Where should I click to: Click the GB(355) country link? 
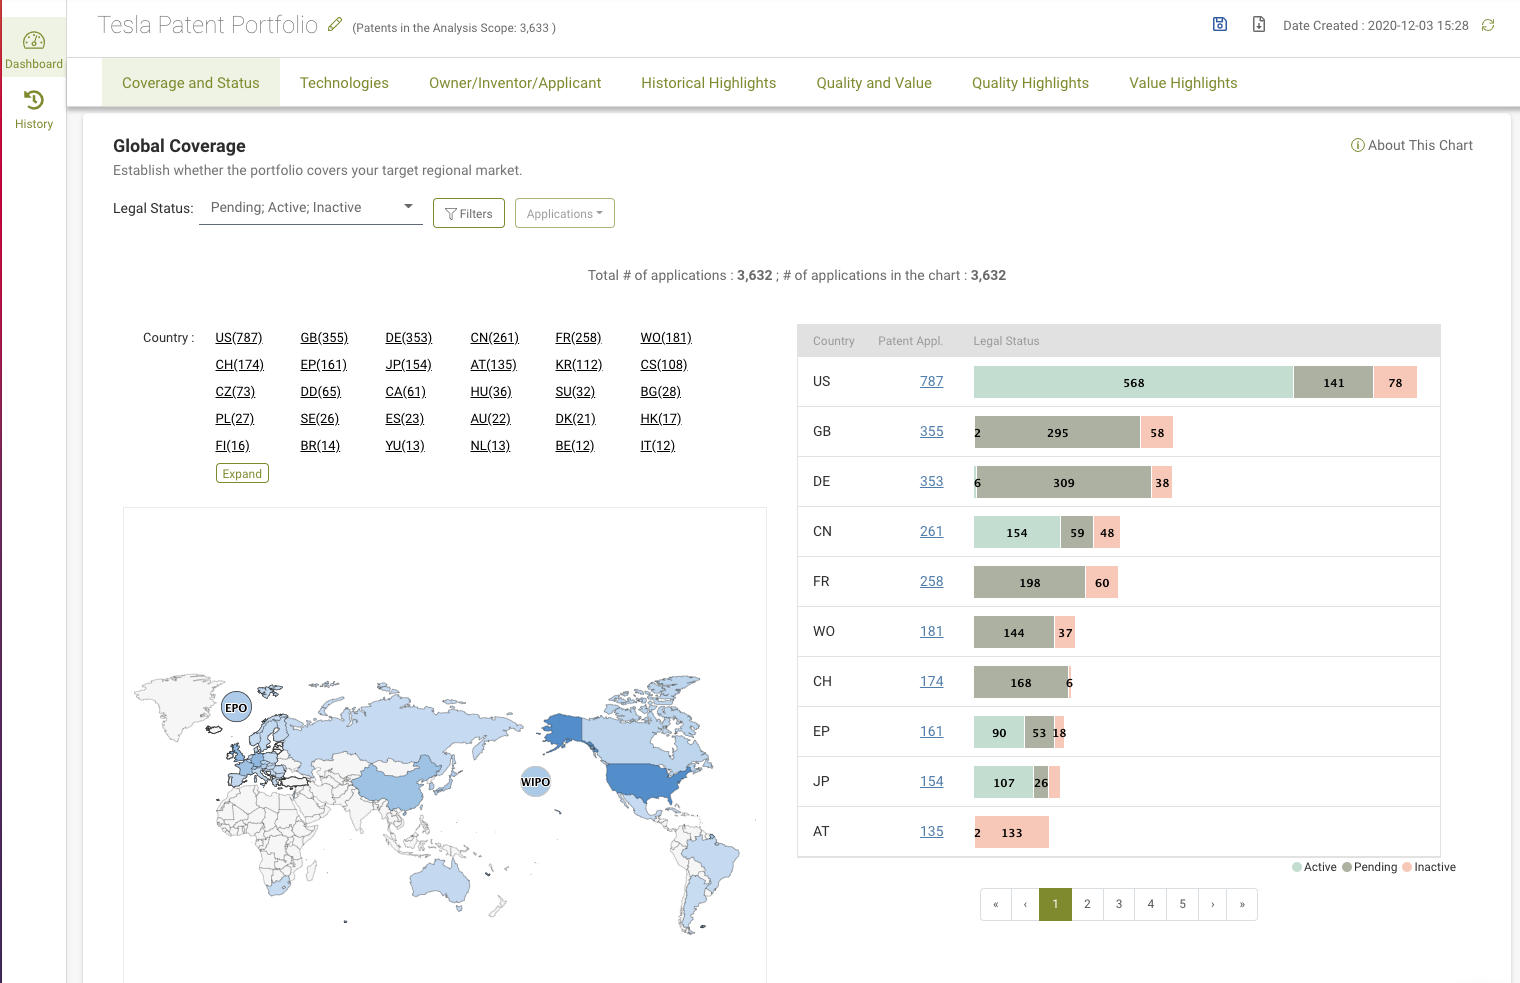[324, 338]
